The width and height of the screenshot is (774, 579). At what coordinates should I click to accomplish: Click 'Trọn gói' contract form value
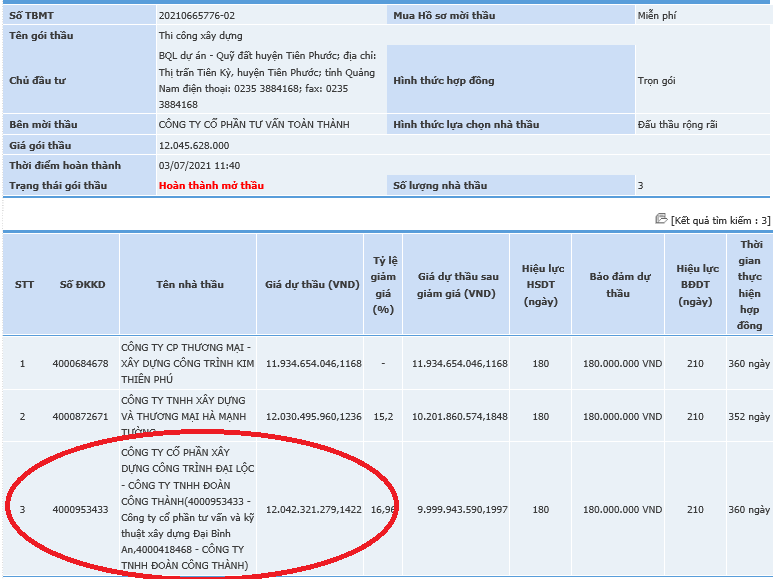click(656, 80)
